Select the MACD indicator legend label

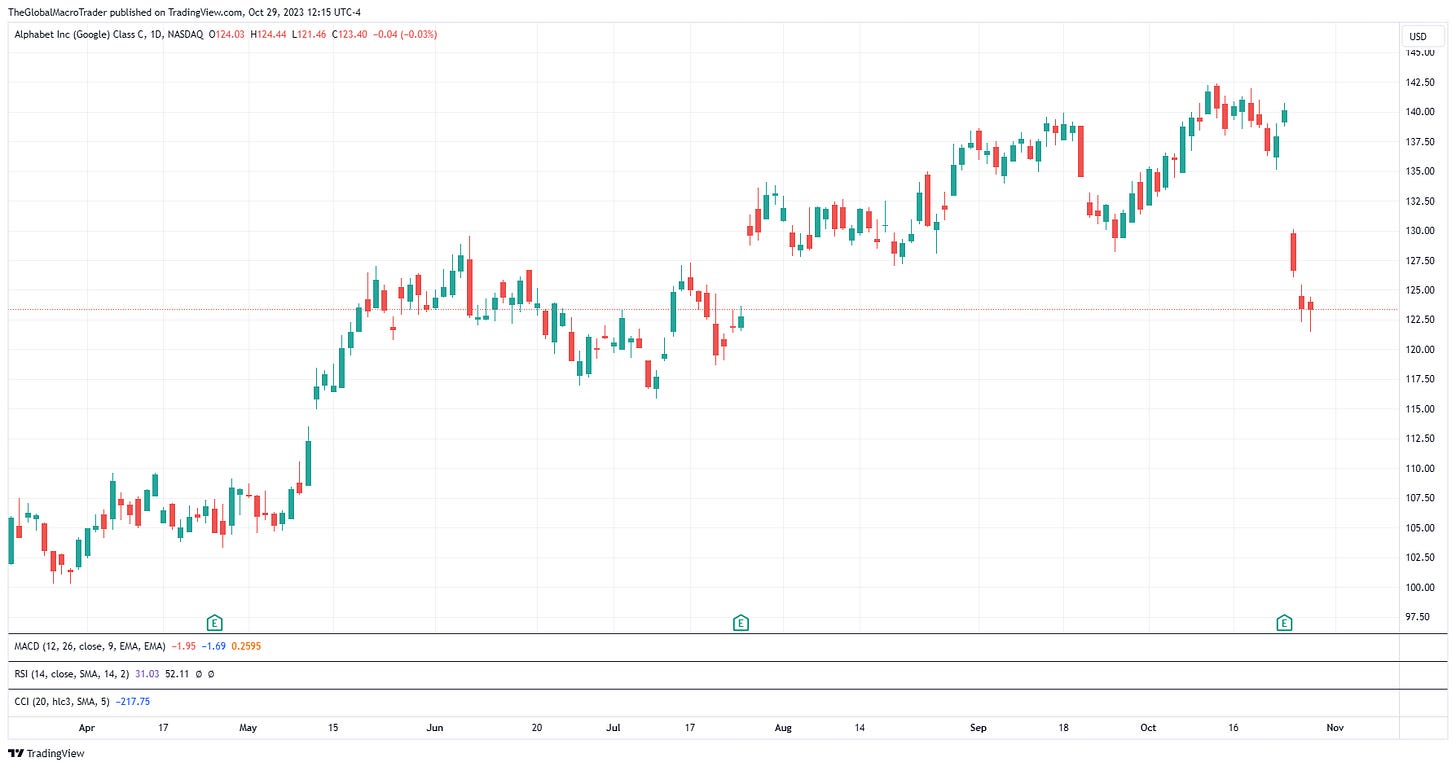(x=89, y=646)
